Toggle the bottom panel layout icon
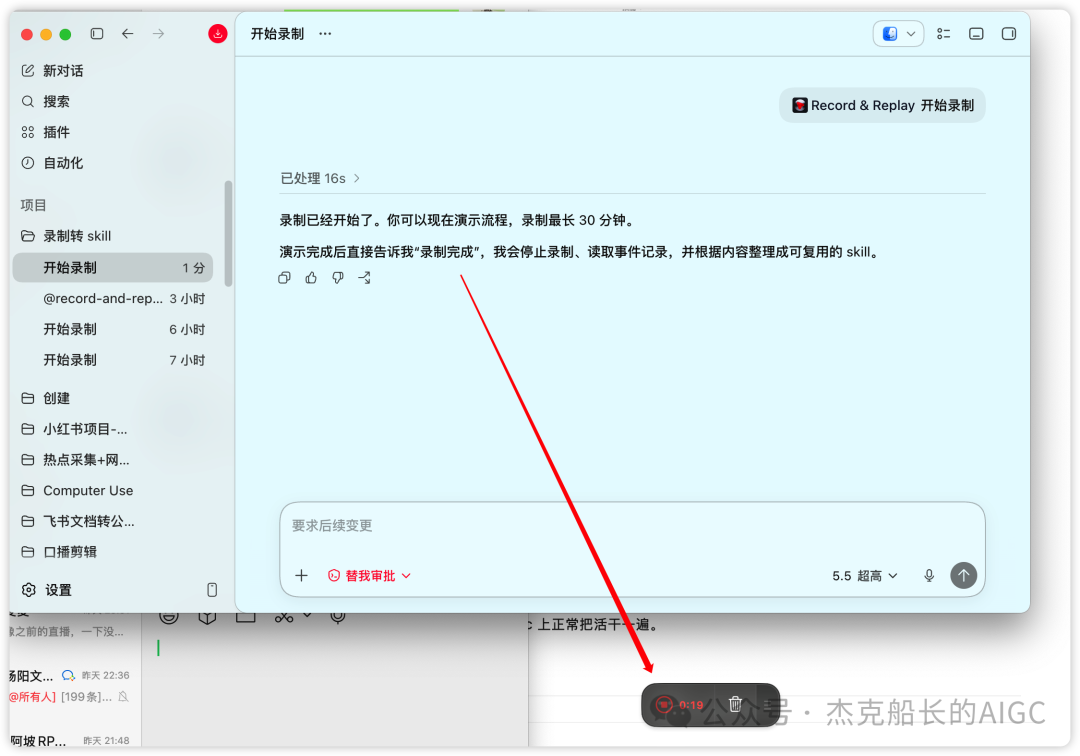 976,34
